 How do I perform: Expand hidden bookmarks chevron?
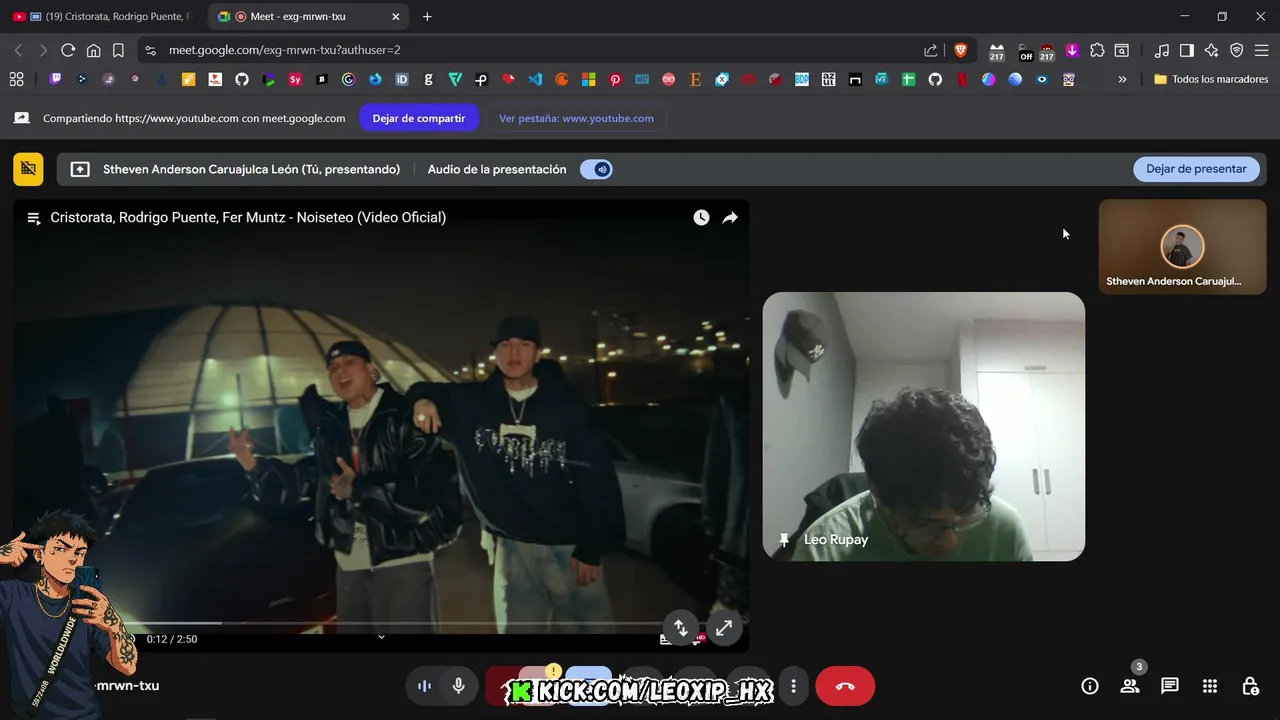1122,79
